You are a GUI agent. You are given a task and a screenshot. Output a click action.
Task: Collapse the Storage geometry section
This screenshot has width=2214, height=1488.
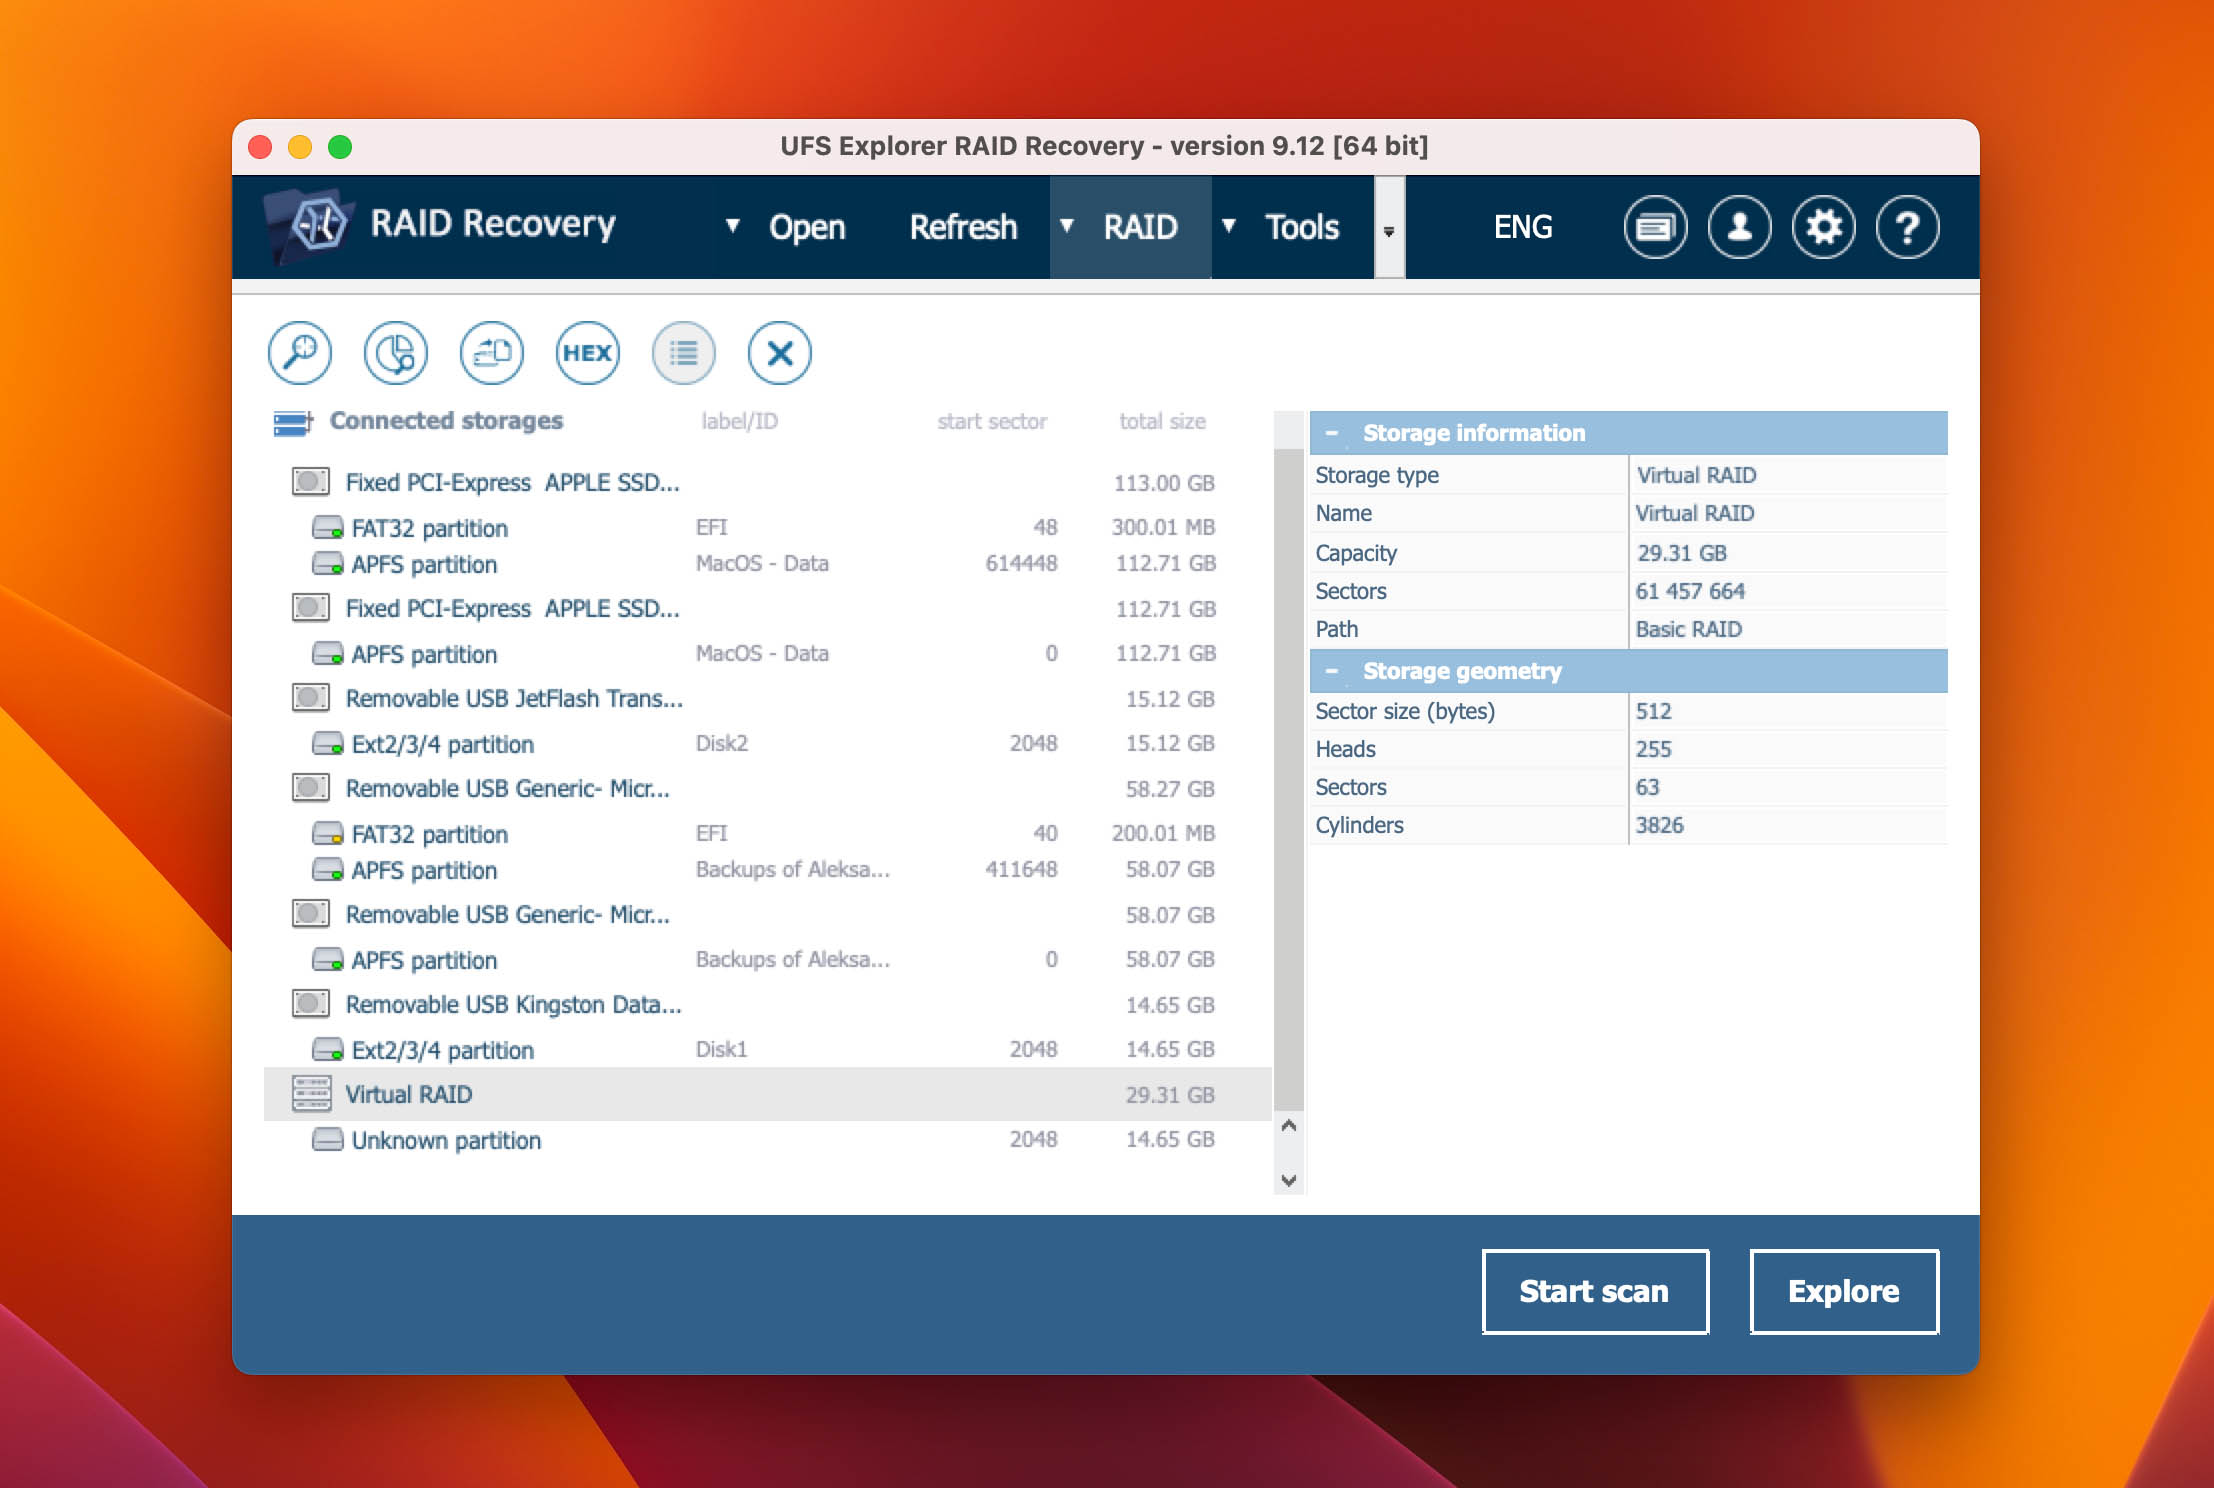point(1331,671)
